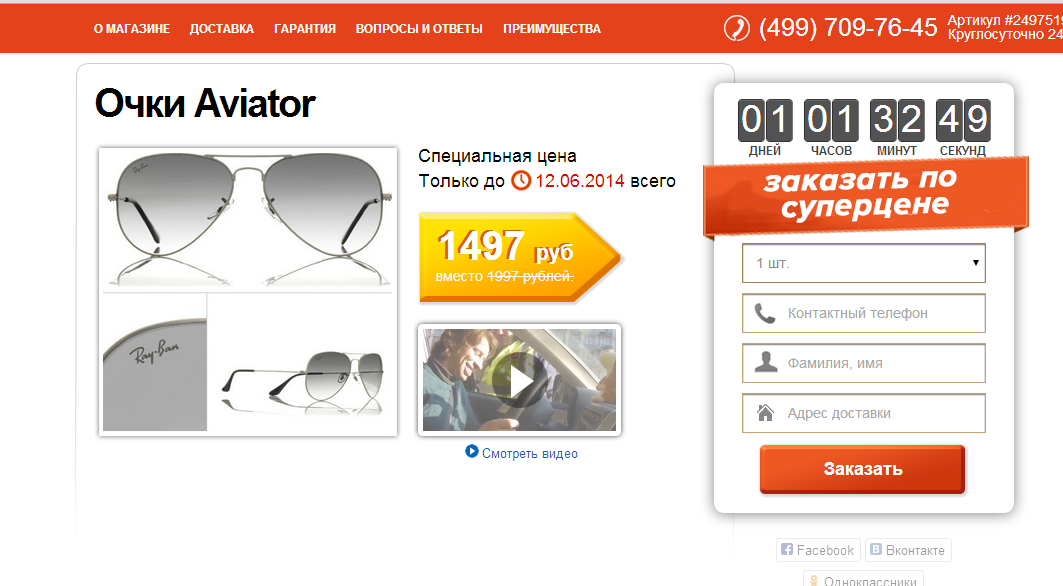Click the person icon in the Фамилия field
The width and height of the screenshot is (1063, 586).
[x=766, y=362]
